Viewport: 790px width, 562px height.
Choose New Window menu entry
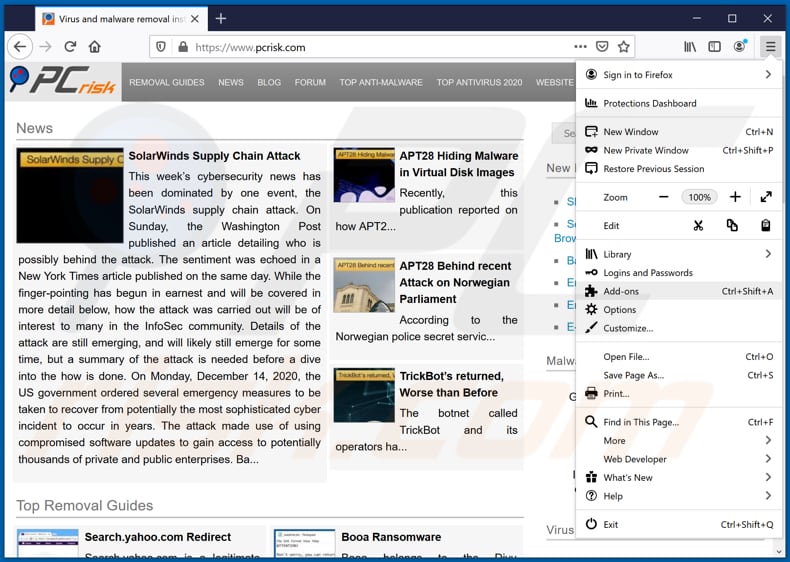[x=678, y=132]
